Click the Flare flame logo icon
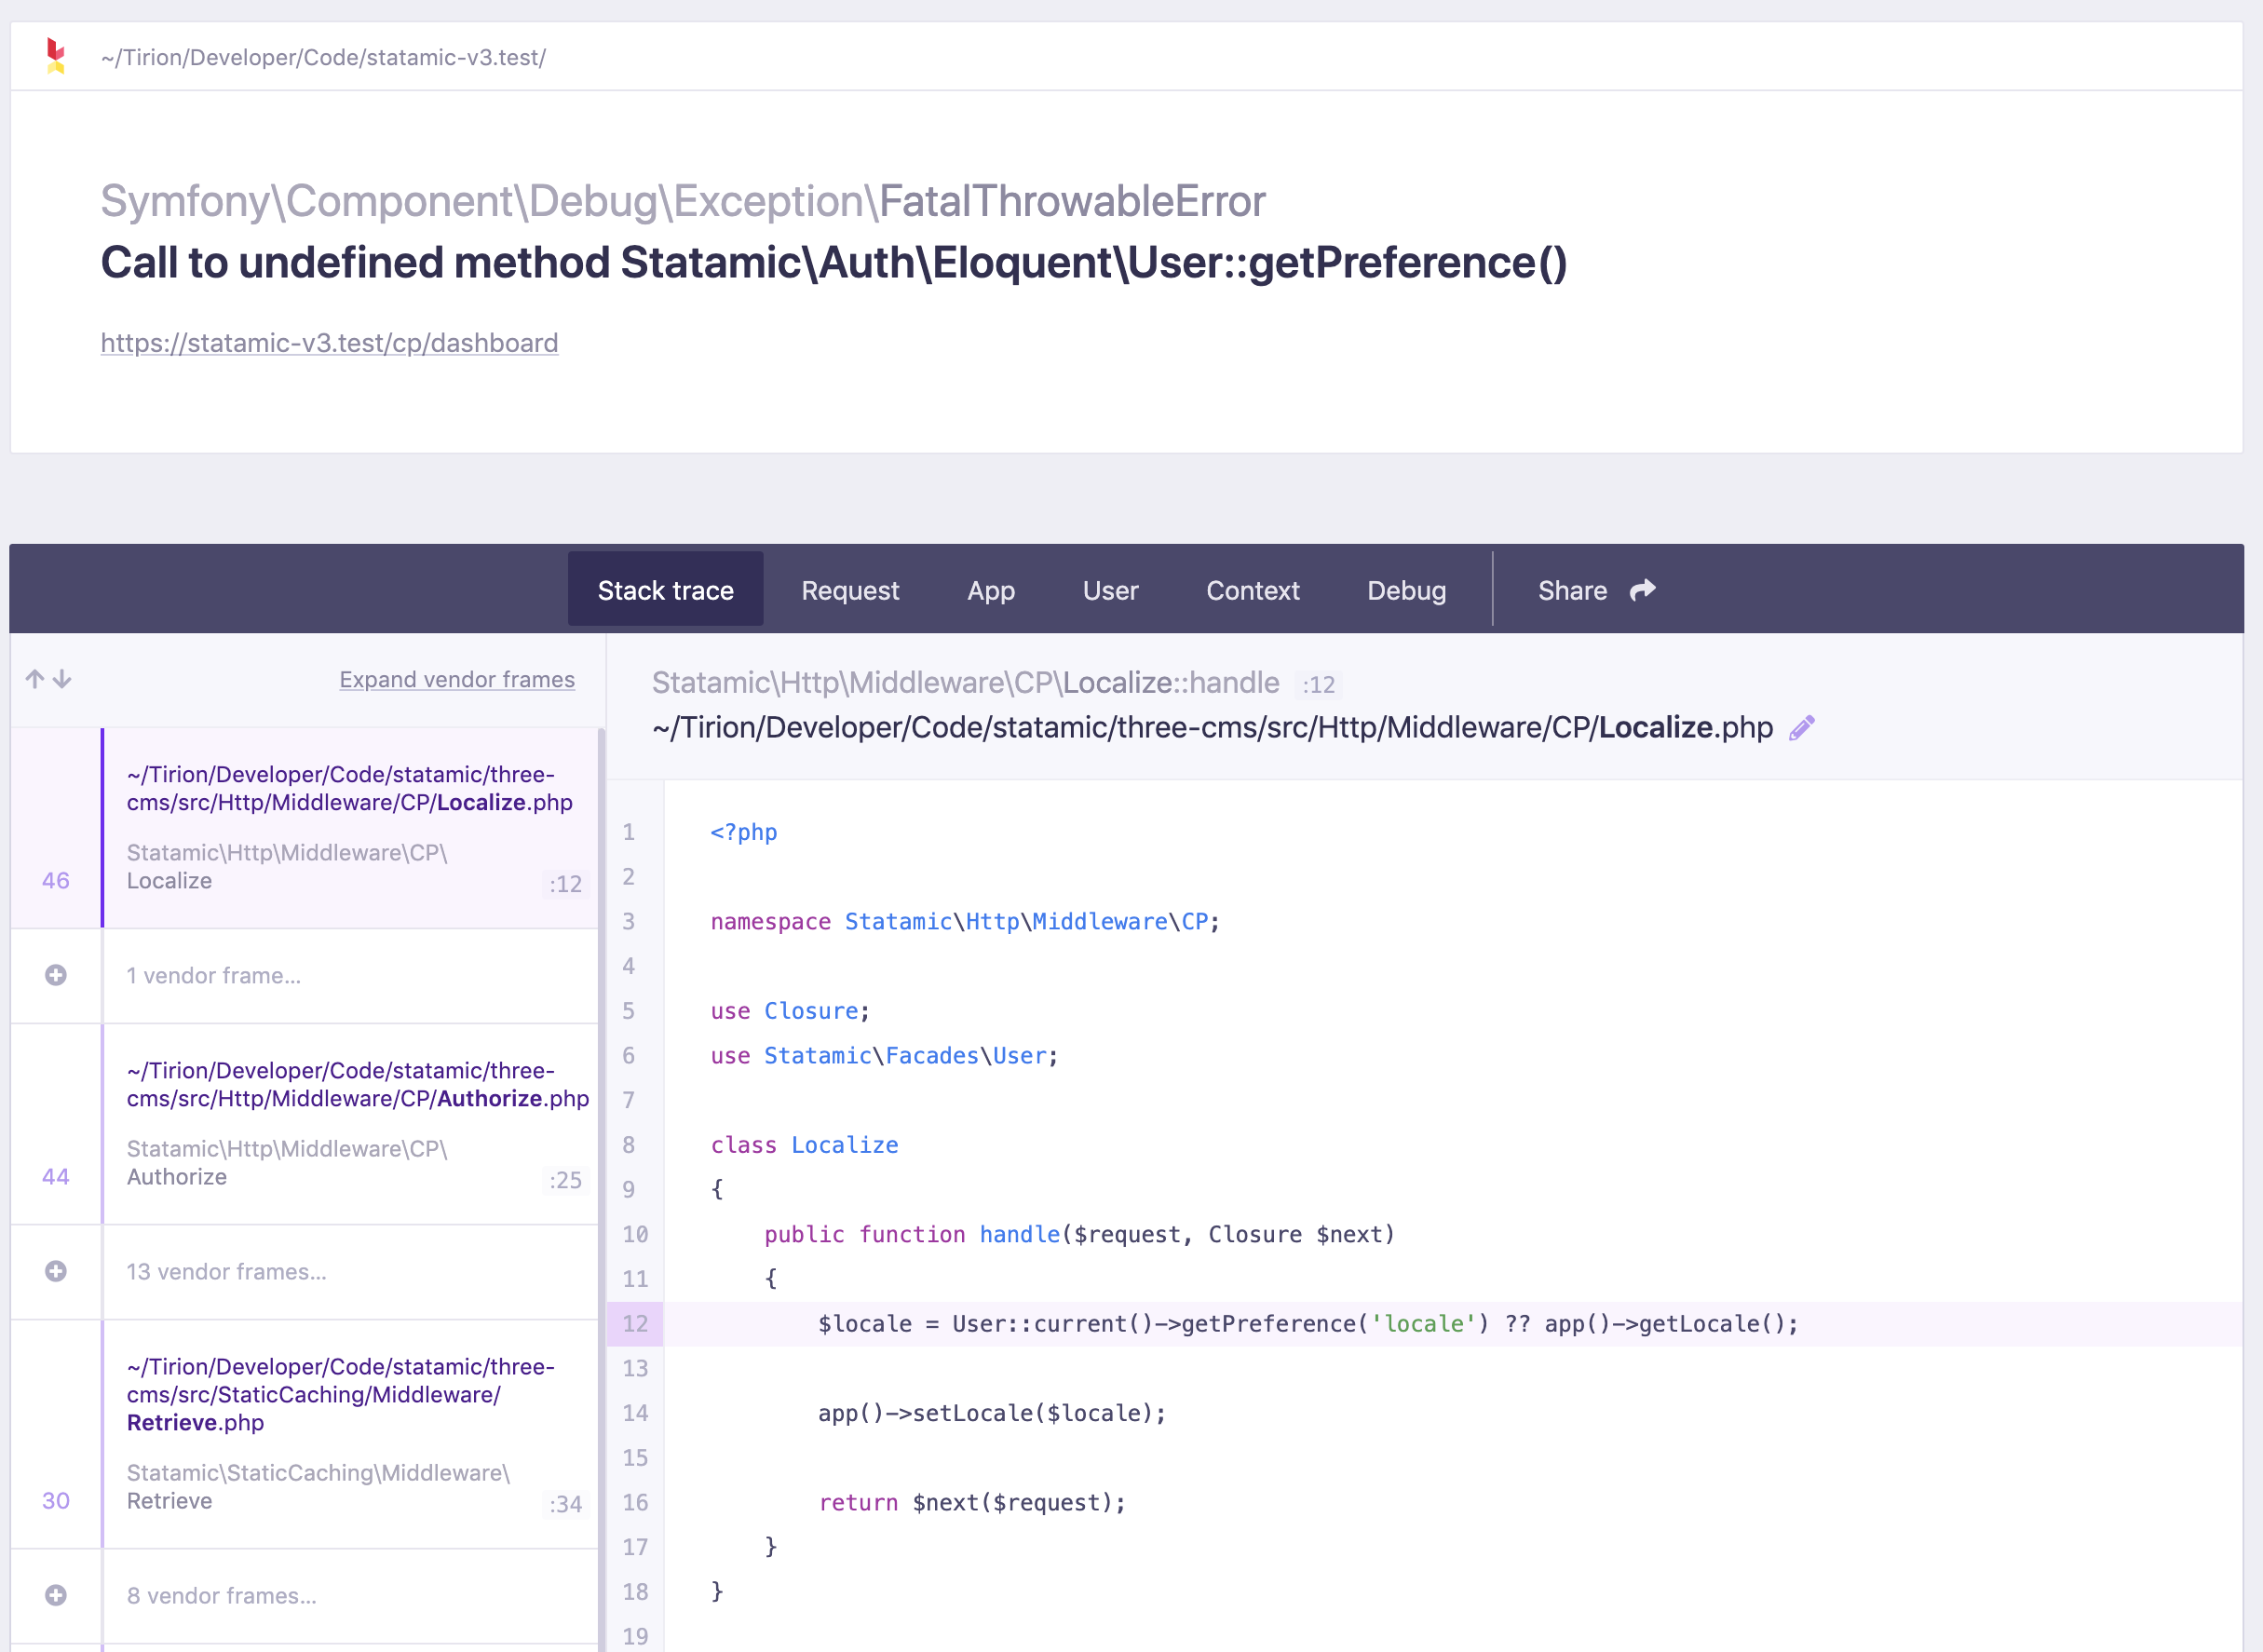The width and height of the screenshot is (2263, 1652). point(55,55)
